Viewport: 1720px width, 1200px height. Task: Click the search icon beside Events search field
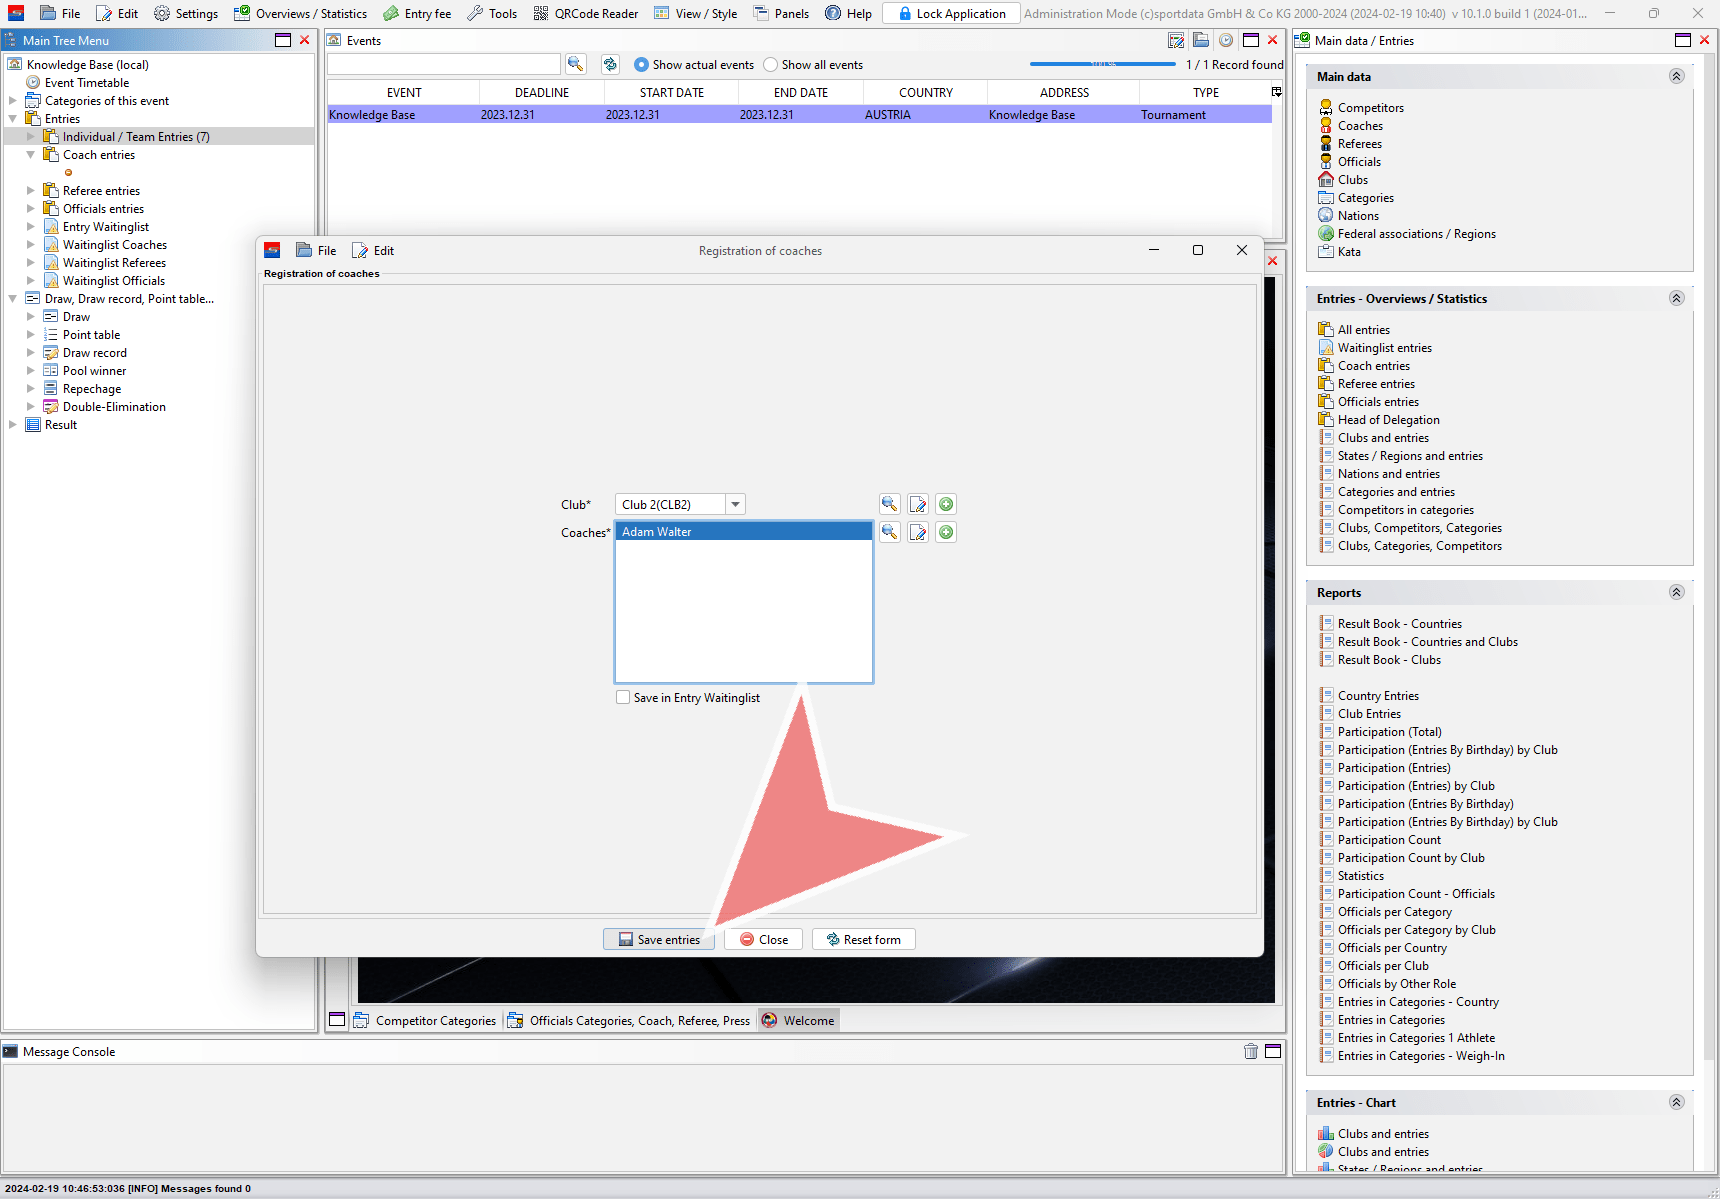tap(575, 64)
